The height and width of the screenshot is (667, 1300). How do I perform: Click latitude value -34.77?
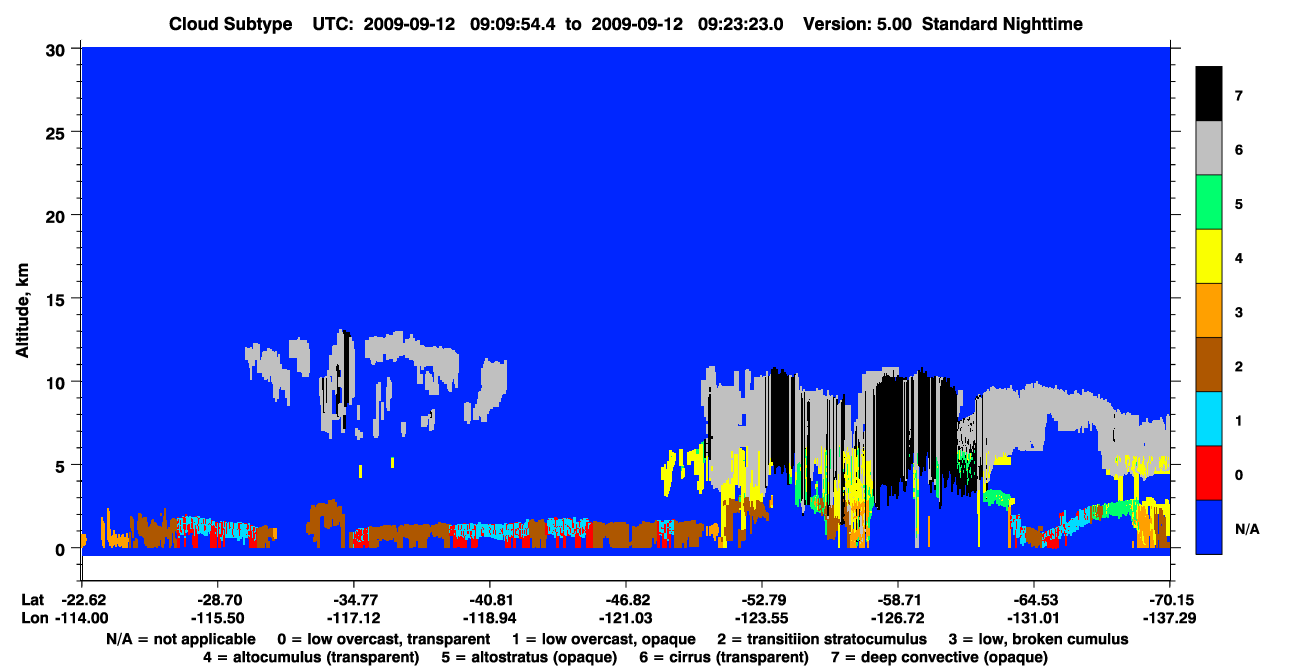353,599
